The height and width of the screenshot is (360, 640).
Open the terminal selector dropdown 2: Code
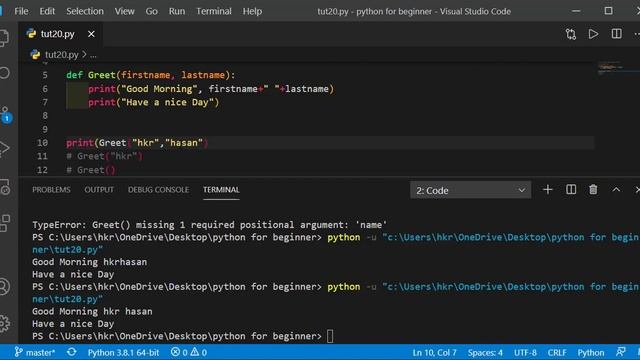coord(470,190)
